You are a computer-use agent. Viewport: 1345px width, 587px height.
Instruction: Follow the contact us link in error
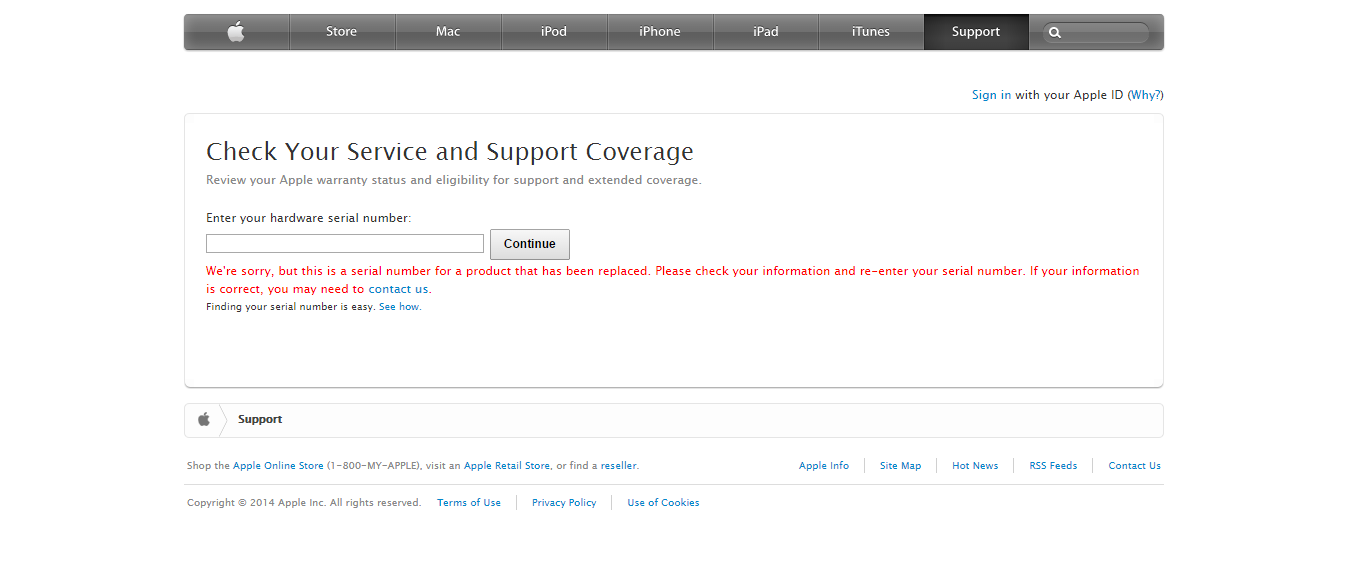(398, 289)
